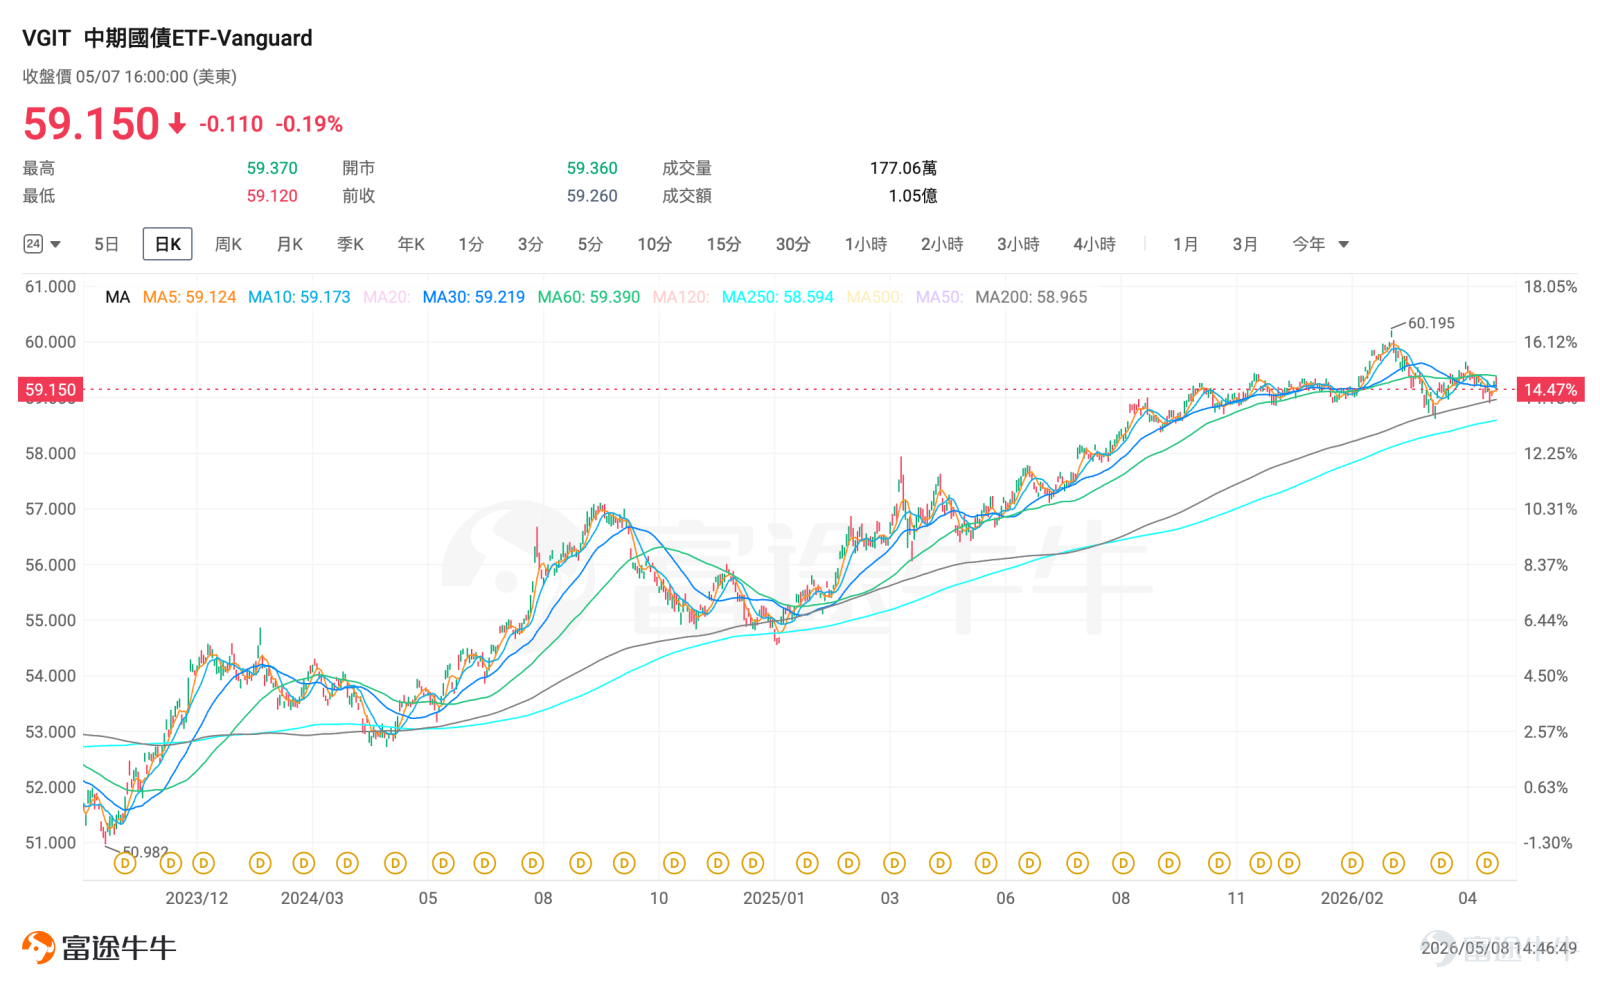Set the range to 3月
Screen dimensions: 1600x985
pos(1245,244)
